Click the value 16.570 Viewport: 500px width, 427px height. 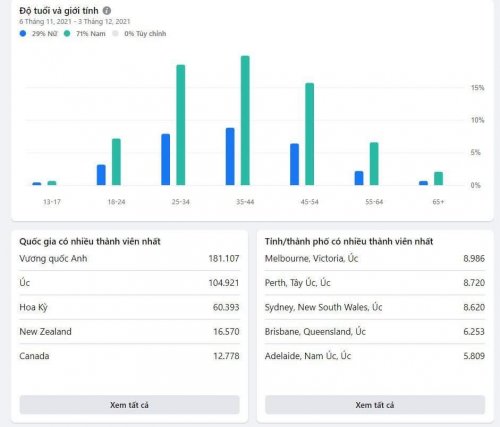tap(226, 332)
